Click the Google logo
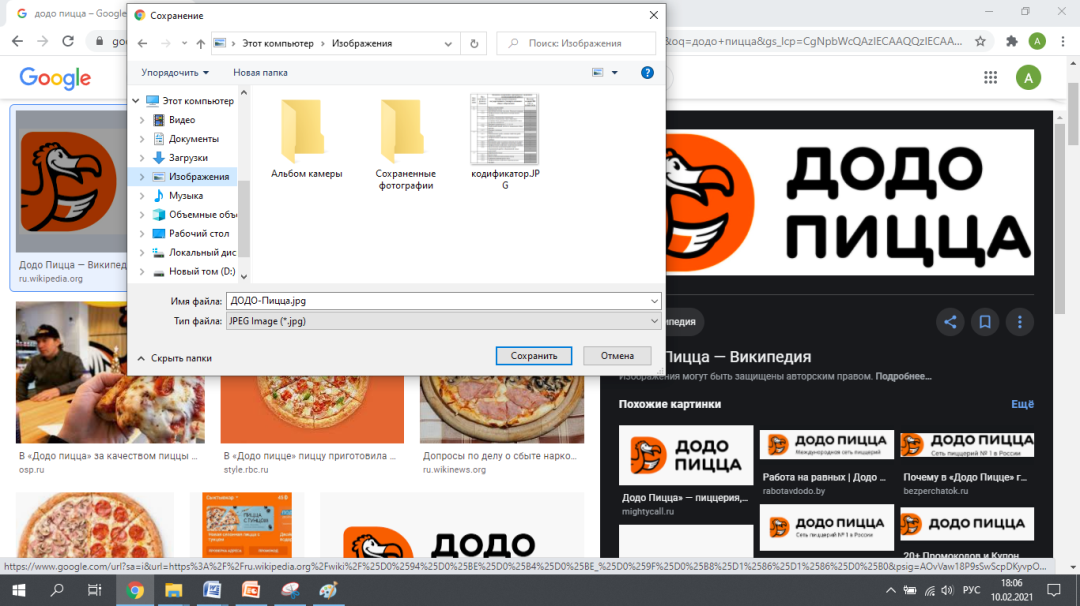This screenshot has width=1080, height=606. tap(55, 78)
